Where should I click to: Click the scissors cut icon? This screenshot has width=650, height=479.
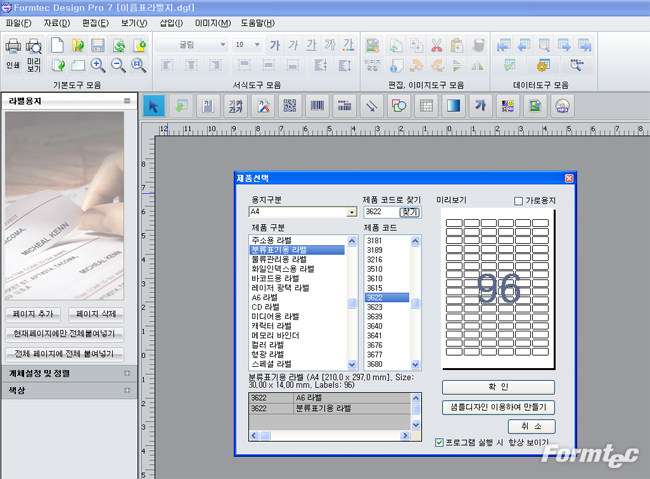click(x=437, y=45)
